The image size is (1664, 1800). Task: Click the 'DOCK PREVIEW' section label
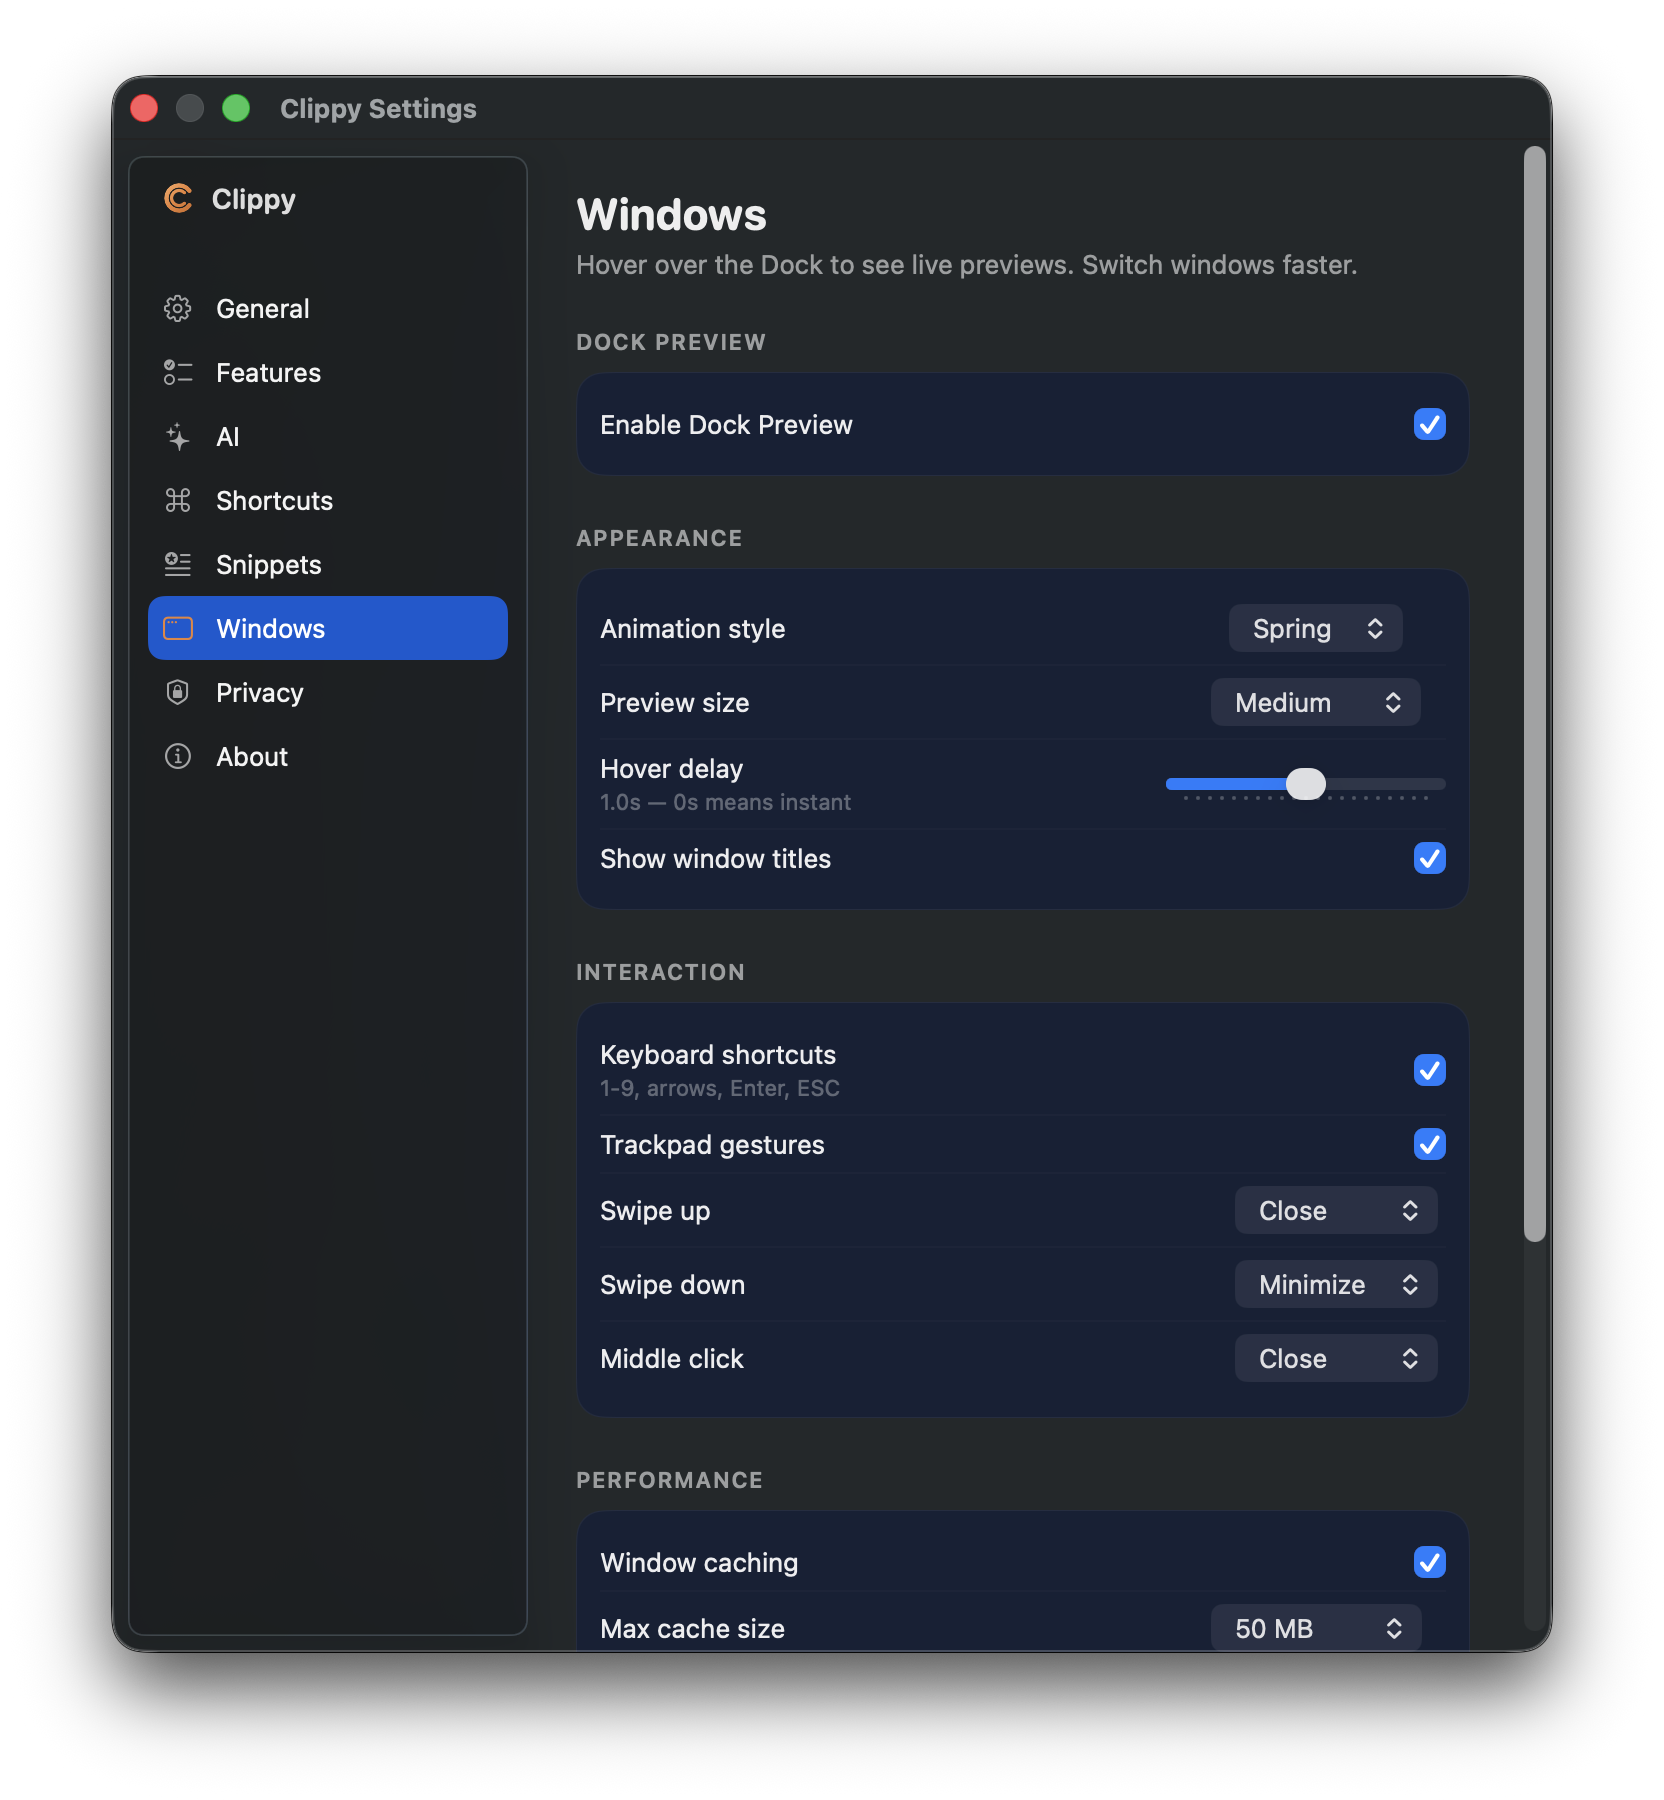coord(671,342)
